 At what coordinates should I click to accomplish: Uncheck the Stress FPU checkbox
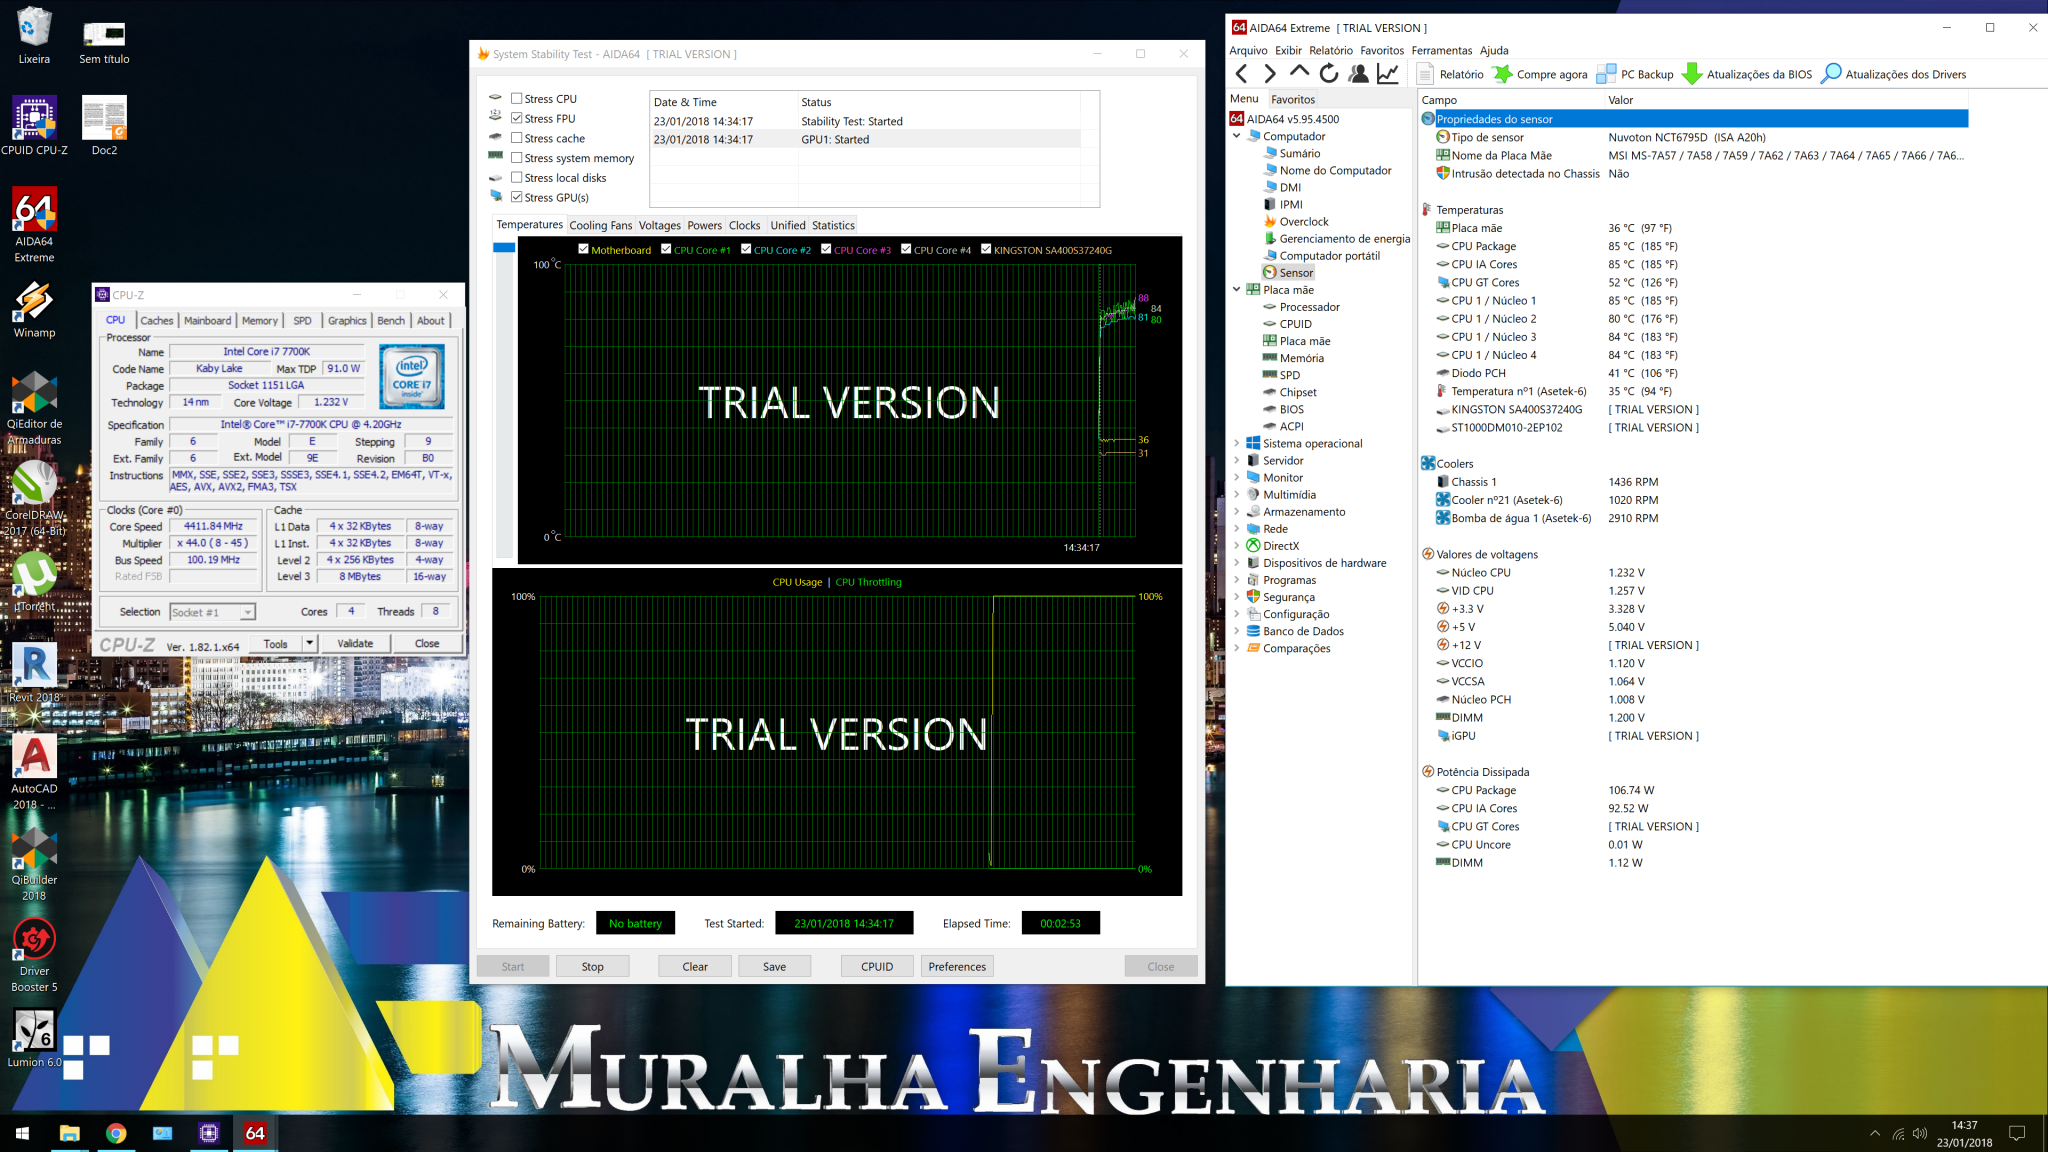517,118
